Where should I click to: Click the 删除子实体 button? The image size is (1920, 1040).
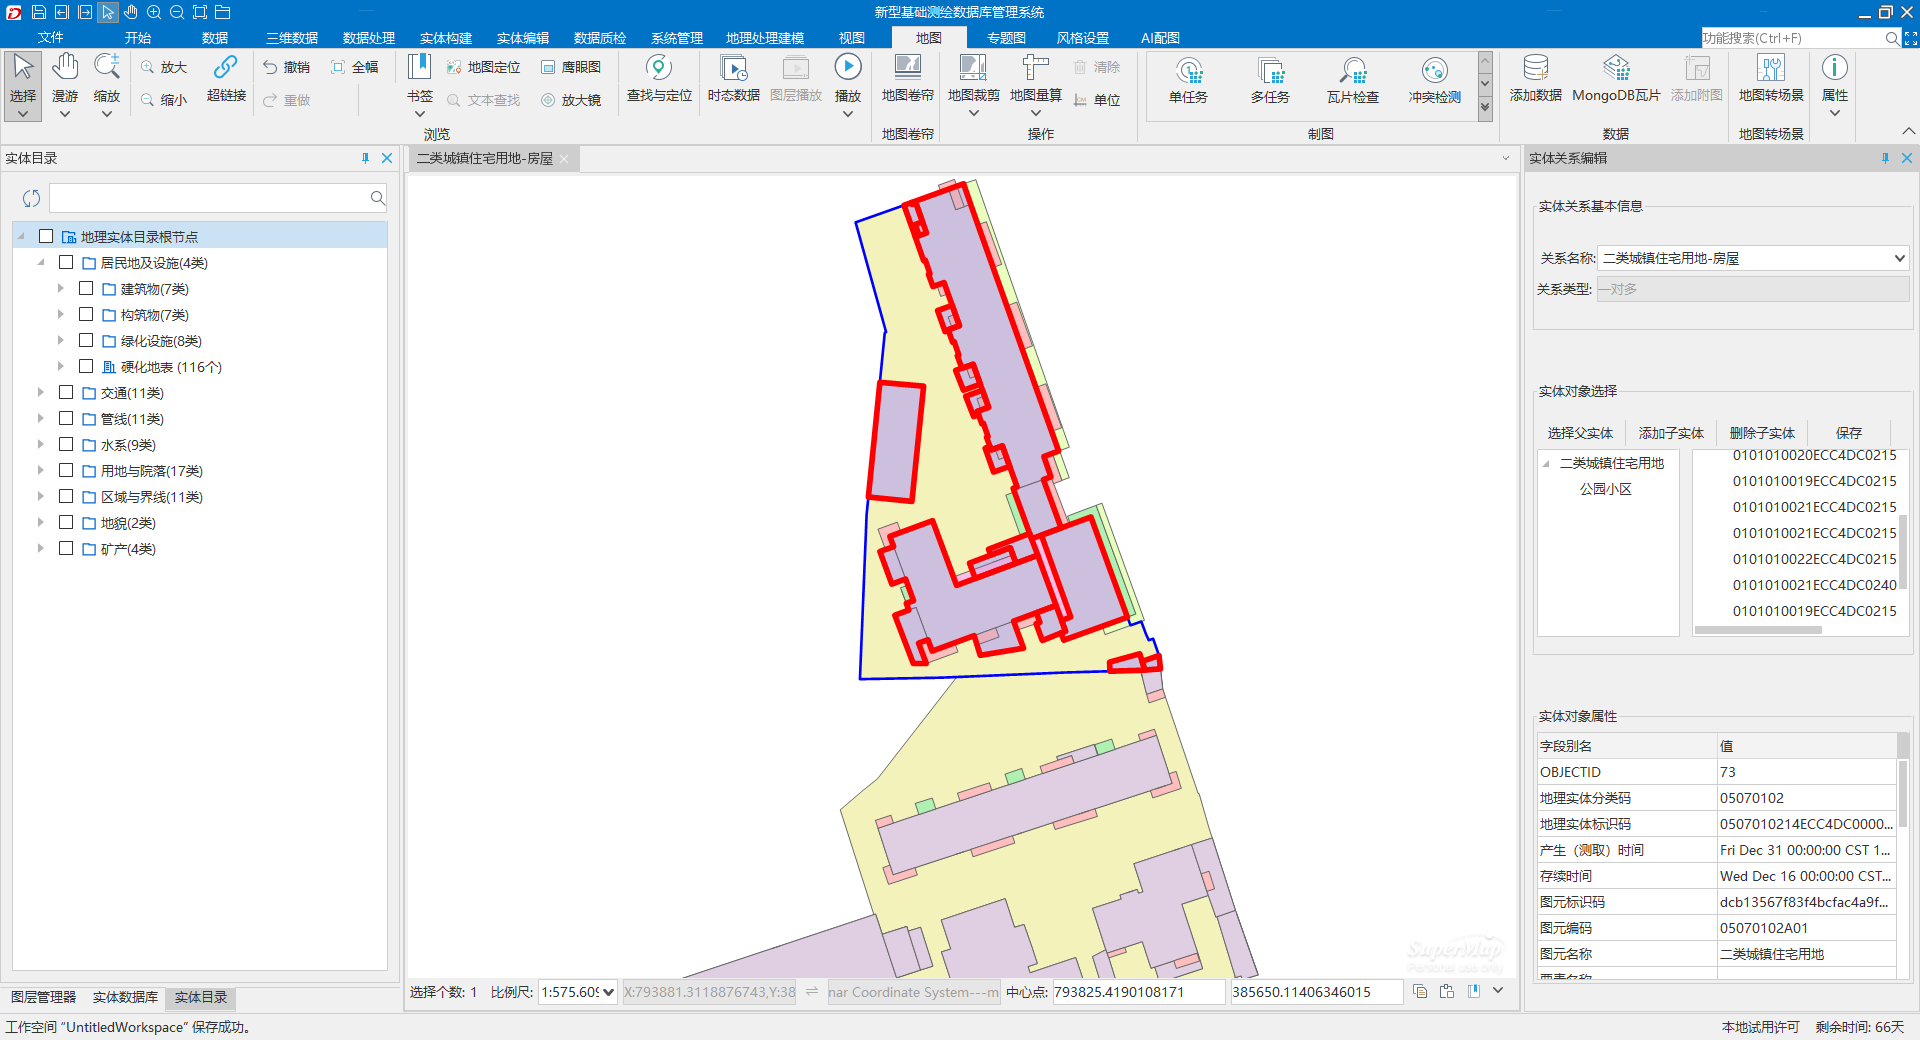pyautogui.click(x=1762, y=433)
